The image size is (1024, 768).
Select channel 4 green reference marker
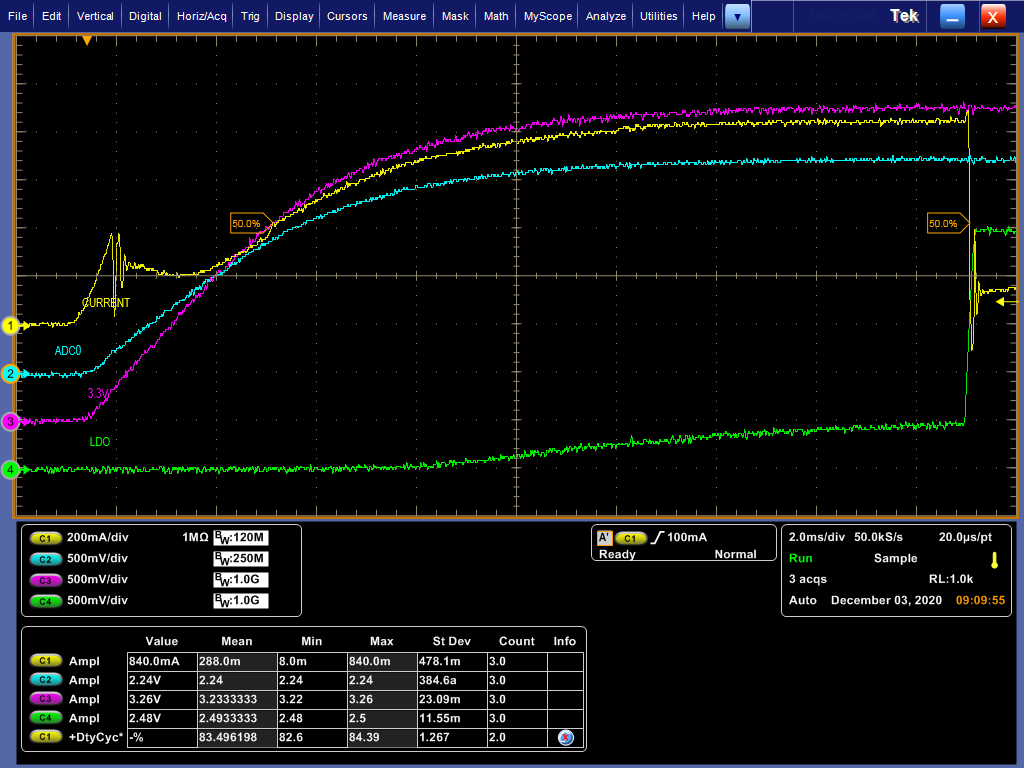(10, 470)
